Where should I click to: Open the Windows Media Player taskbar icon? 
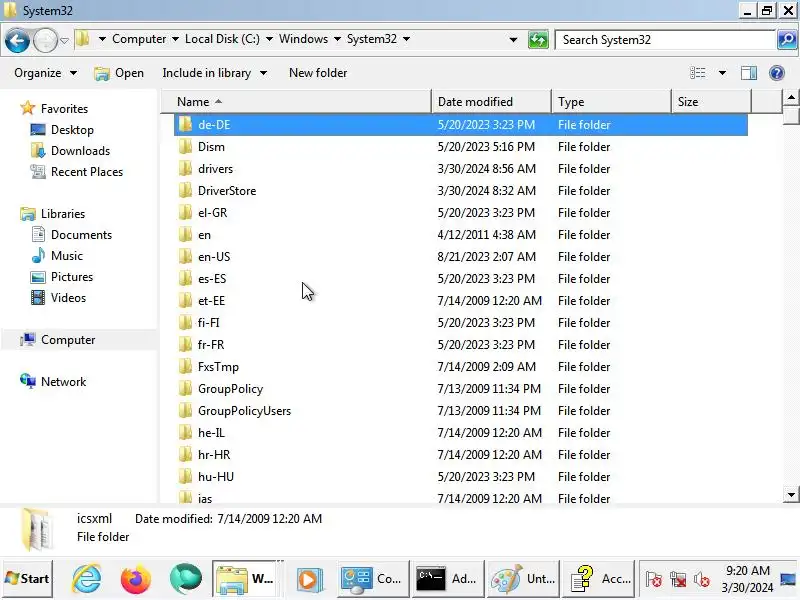[x=309, y=579]
